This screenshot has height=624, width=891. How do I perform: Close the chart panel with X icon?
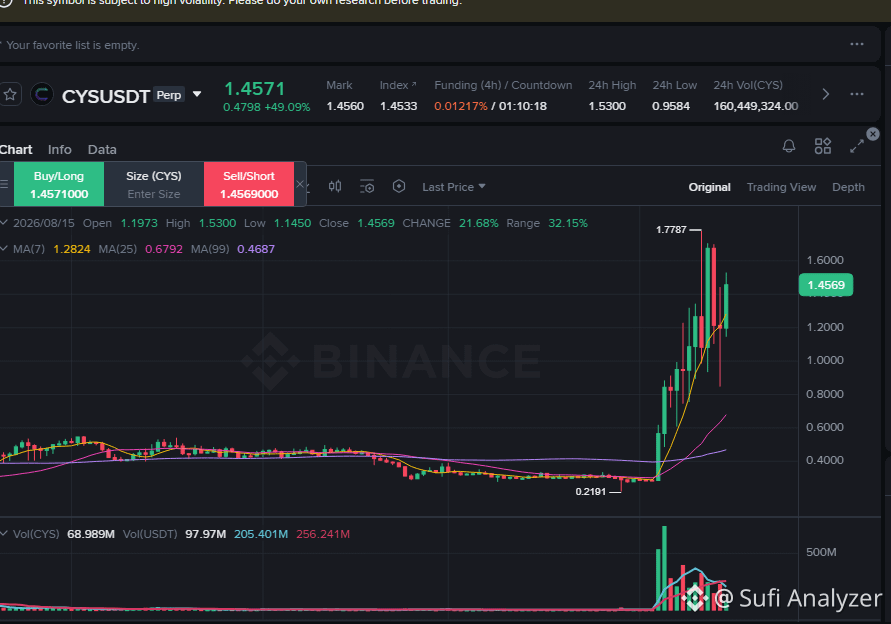tap(873, 134)
